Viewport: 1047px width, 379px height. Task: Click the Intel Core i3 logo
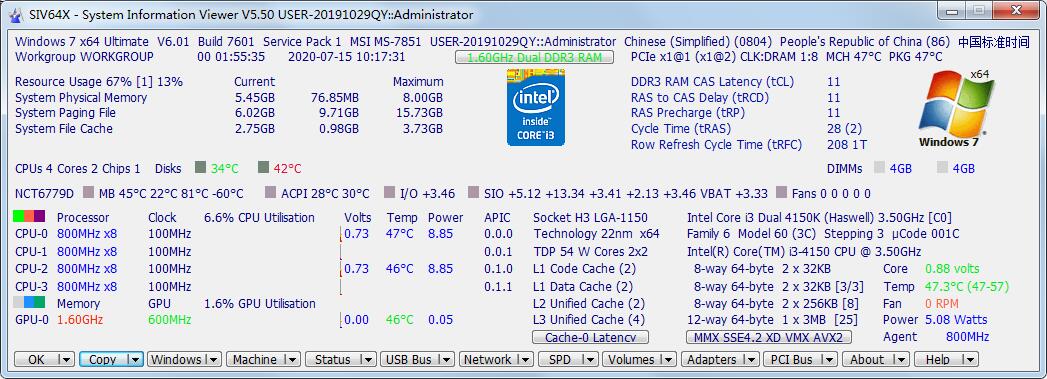[x=536, y=107]
